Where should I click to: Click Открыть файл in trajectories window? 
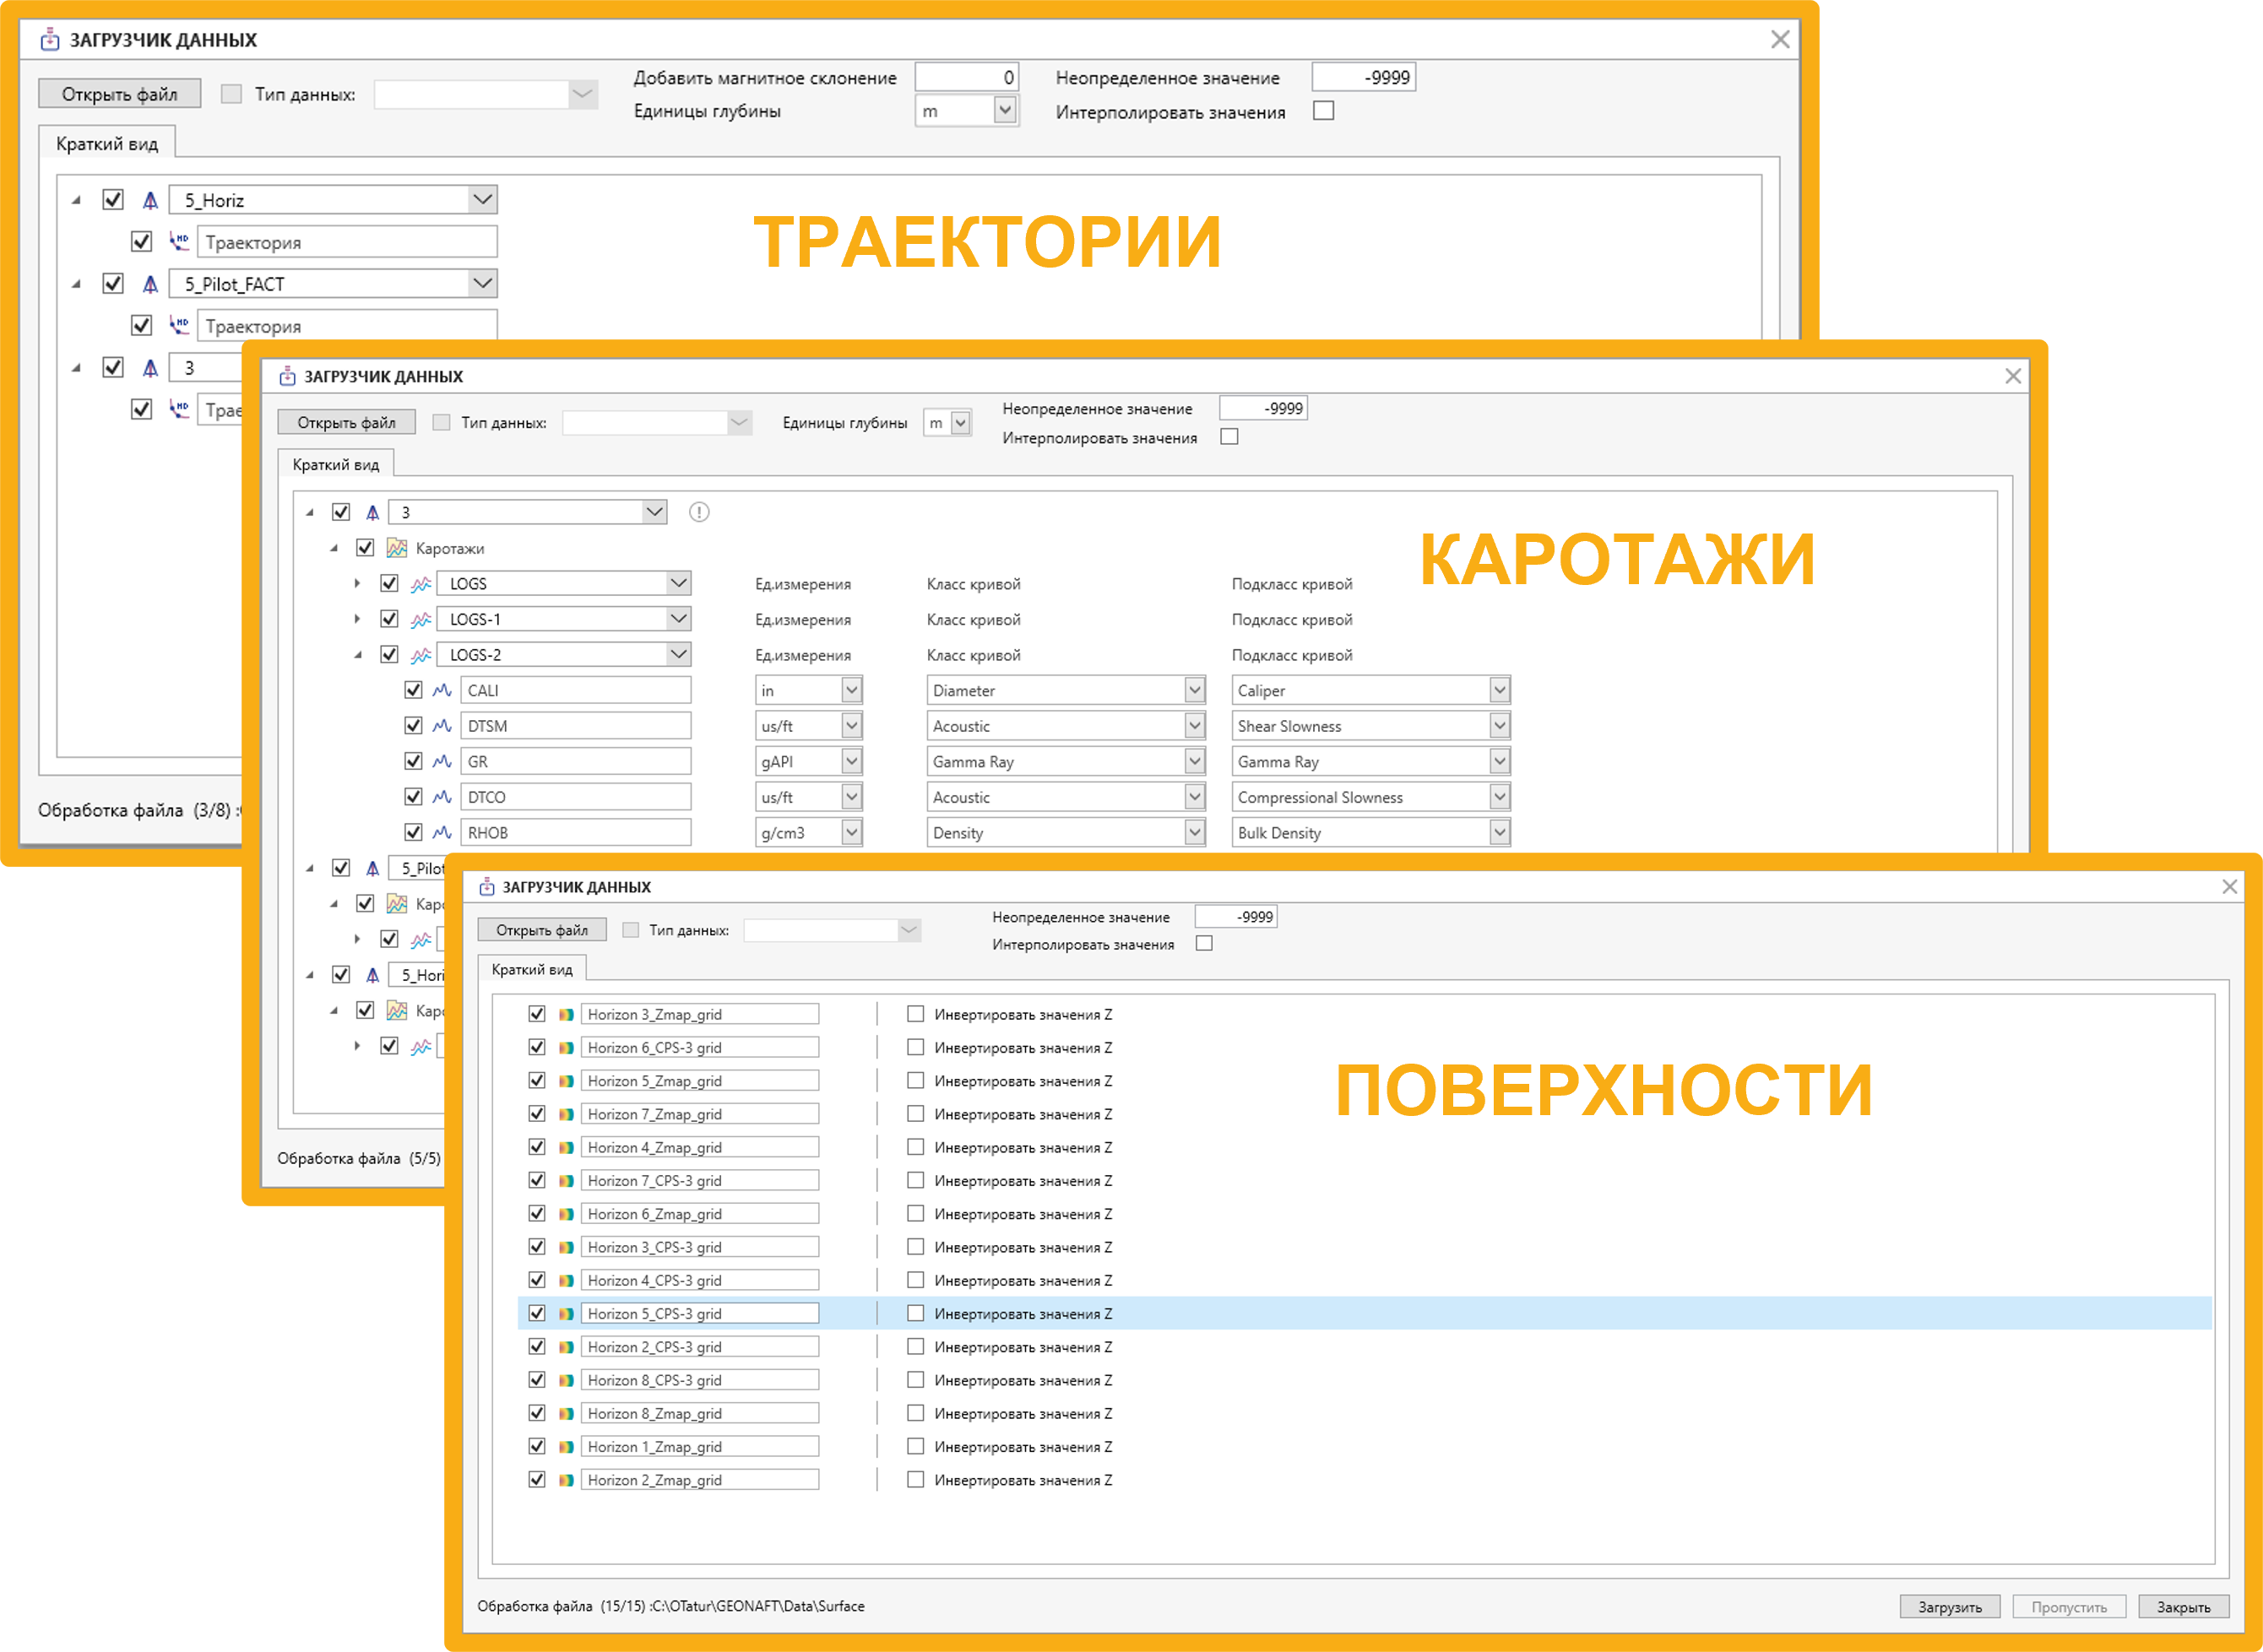point(120,94)
